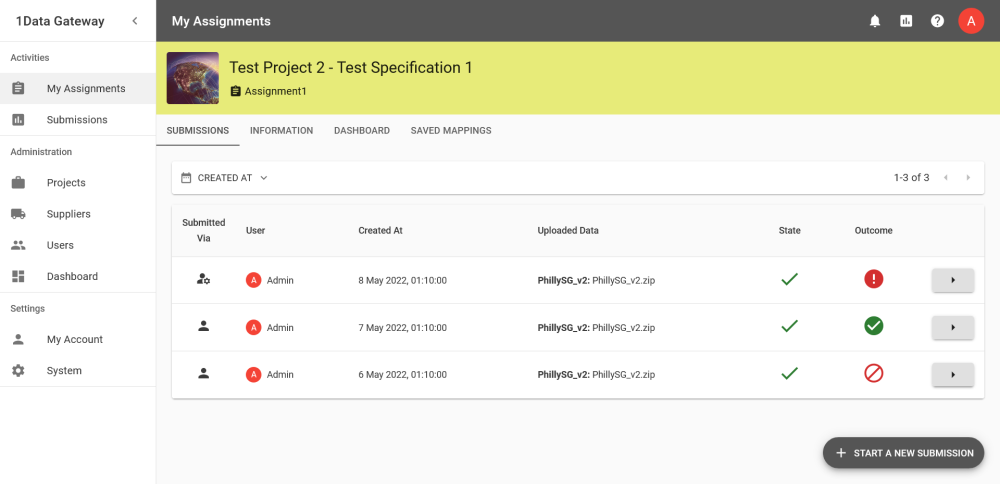This screenshot has width=1000, height=484.
Task: Switch to the DASHBOARD tab
Action: [362, 131]
